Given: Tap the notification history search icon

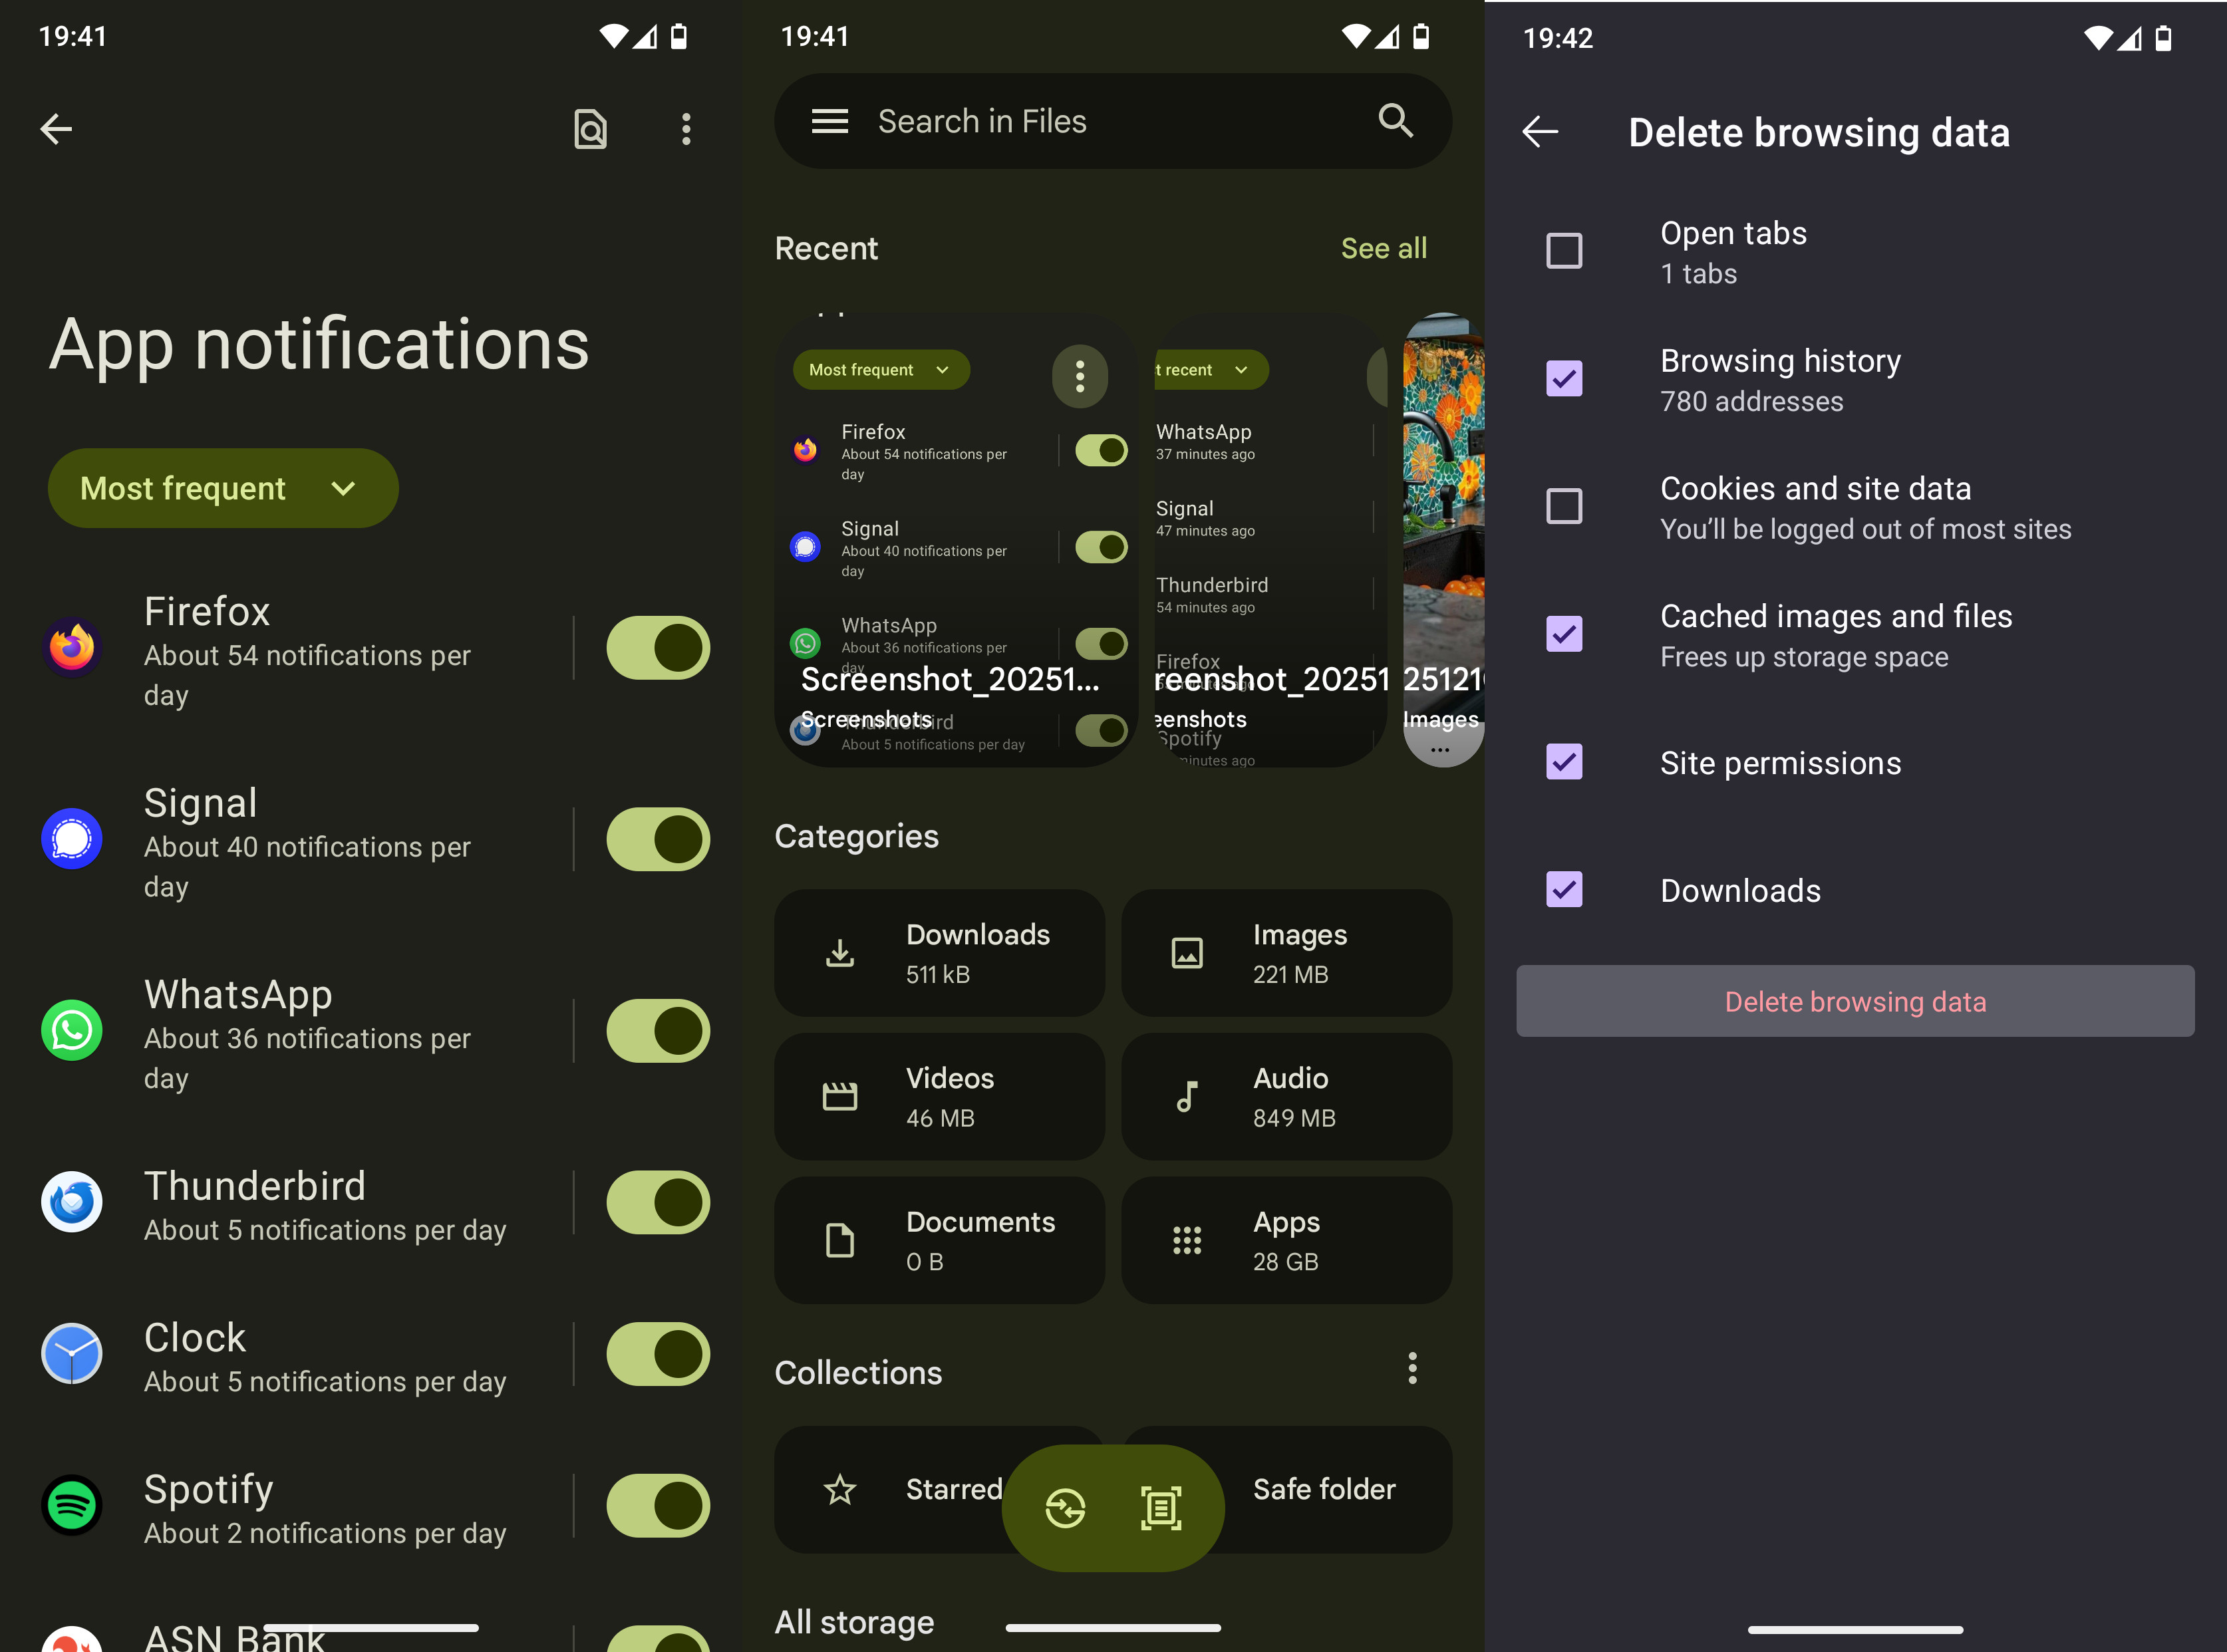Looking at the screenshot, I should [590, 128].
